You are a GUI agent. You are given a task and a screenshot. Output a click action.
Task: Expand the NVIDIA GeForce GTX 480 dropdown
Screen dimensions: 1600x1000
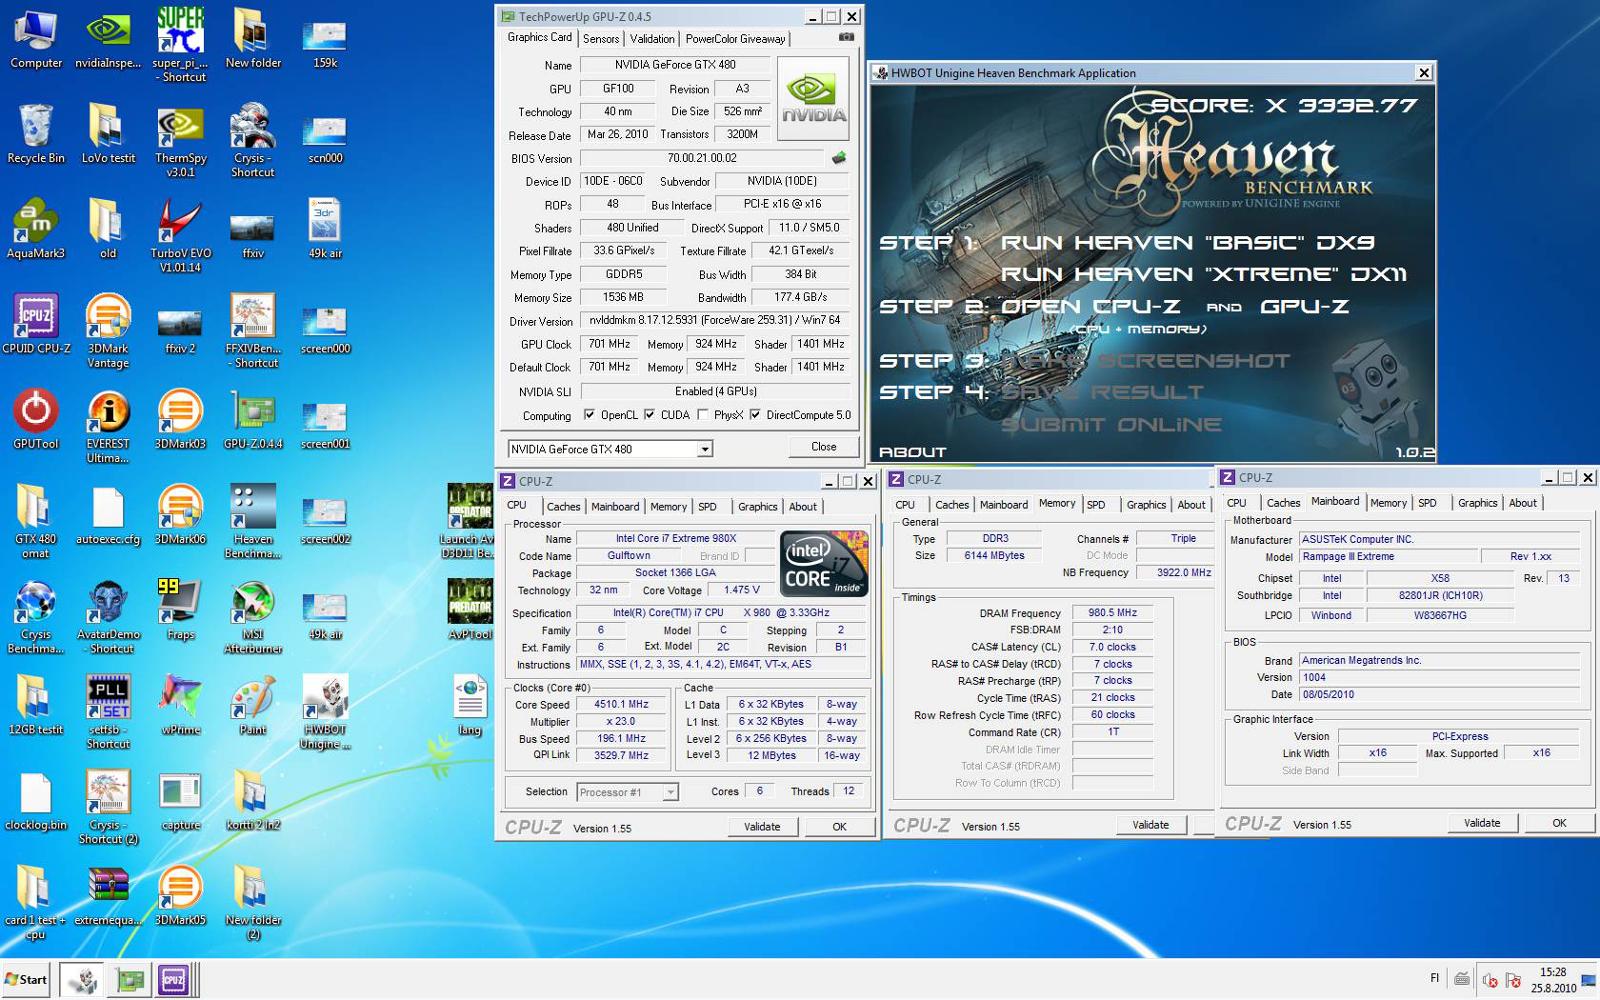704,449
